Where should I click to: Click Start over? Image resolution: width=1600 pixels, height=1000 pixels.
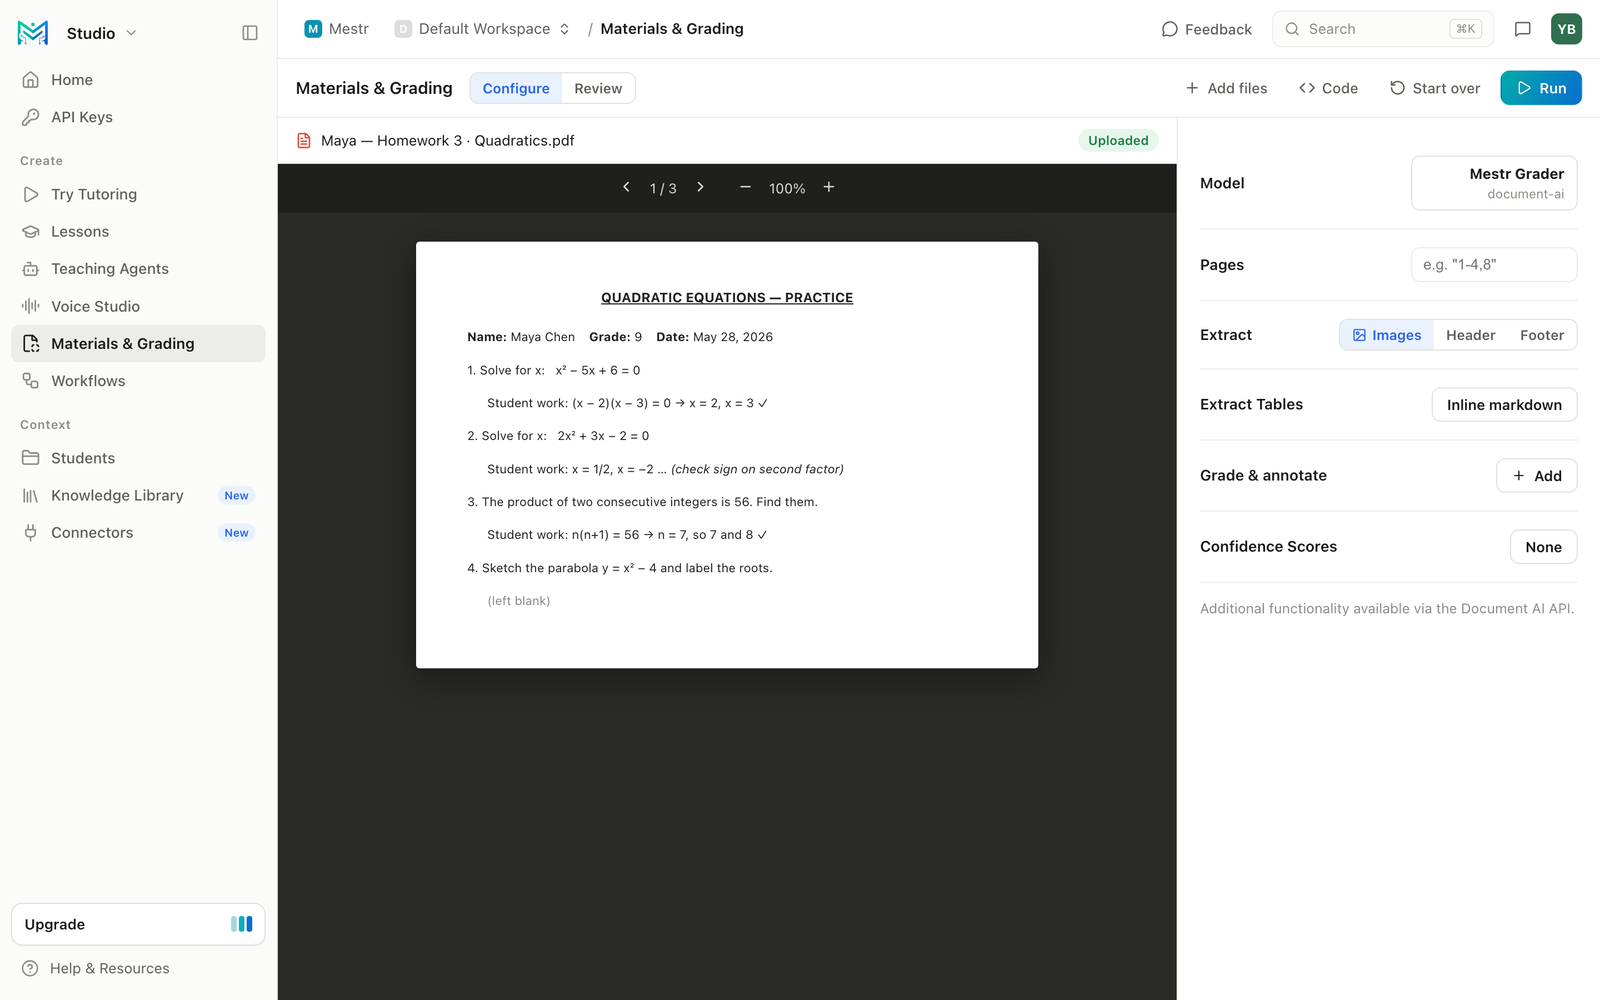click(1435, 88)
